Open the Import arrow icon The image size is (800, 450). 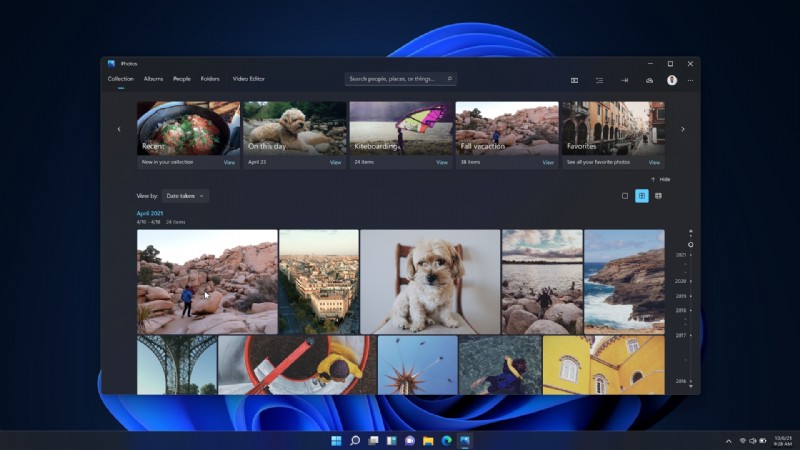click(624, 80)
